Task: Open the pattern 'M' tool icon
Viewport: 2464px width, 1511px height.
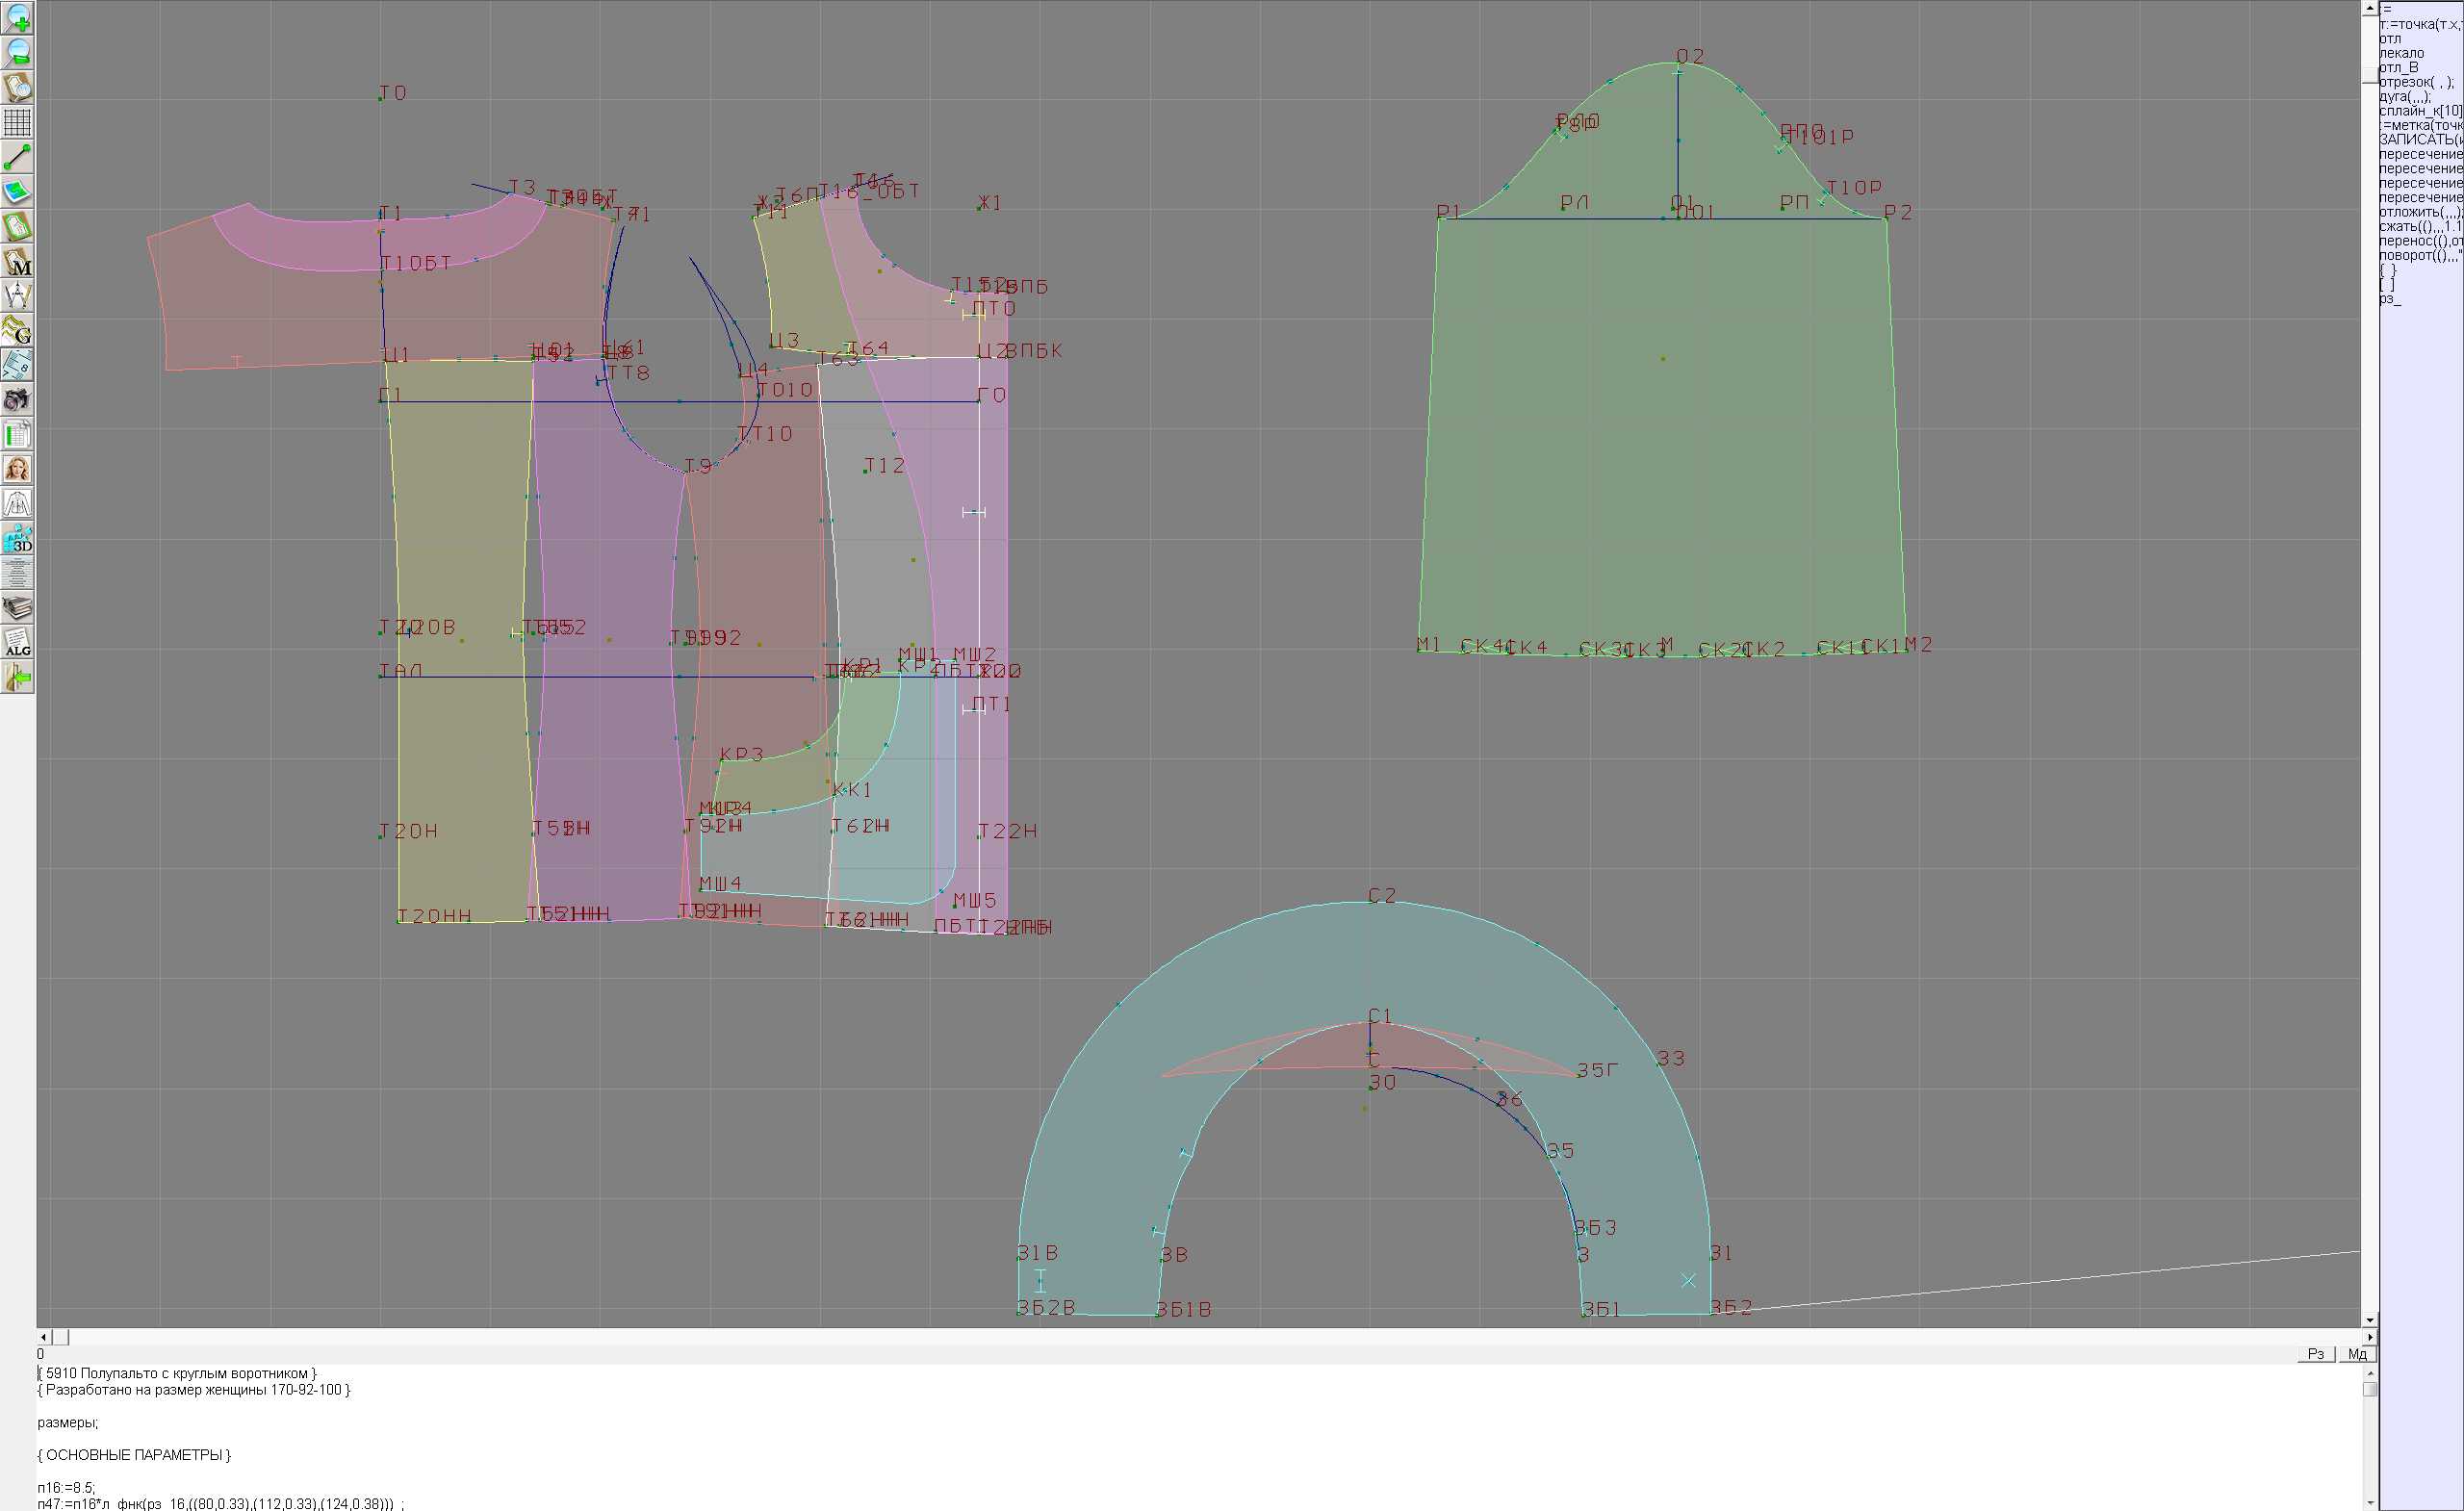Action: 17,261
